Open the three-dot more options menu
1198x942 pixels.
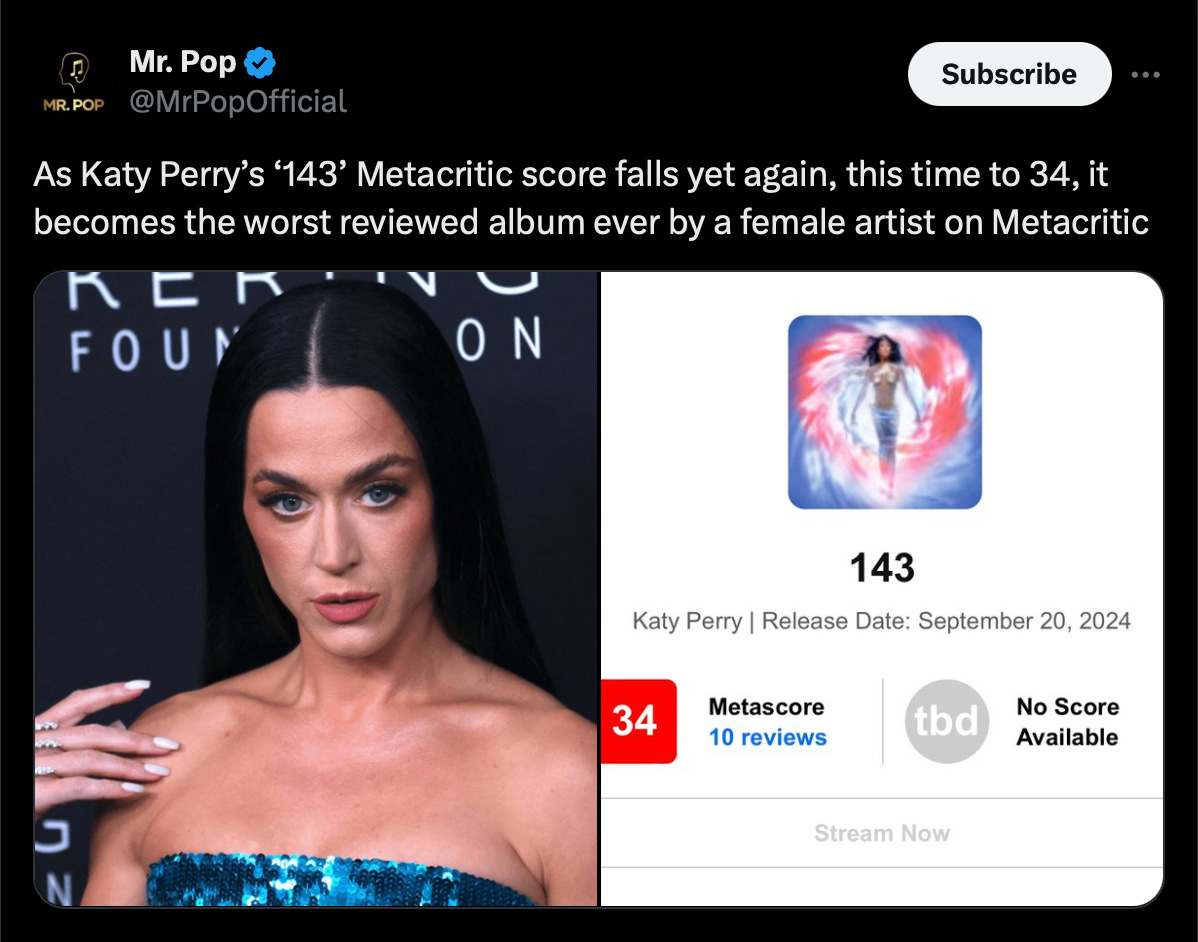click(1145, 74)
